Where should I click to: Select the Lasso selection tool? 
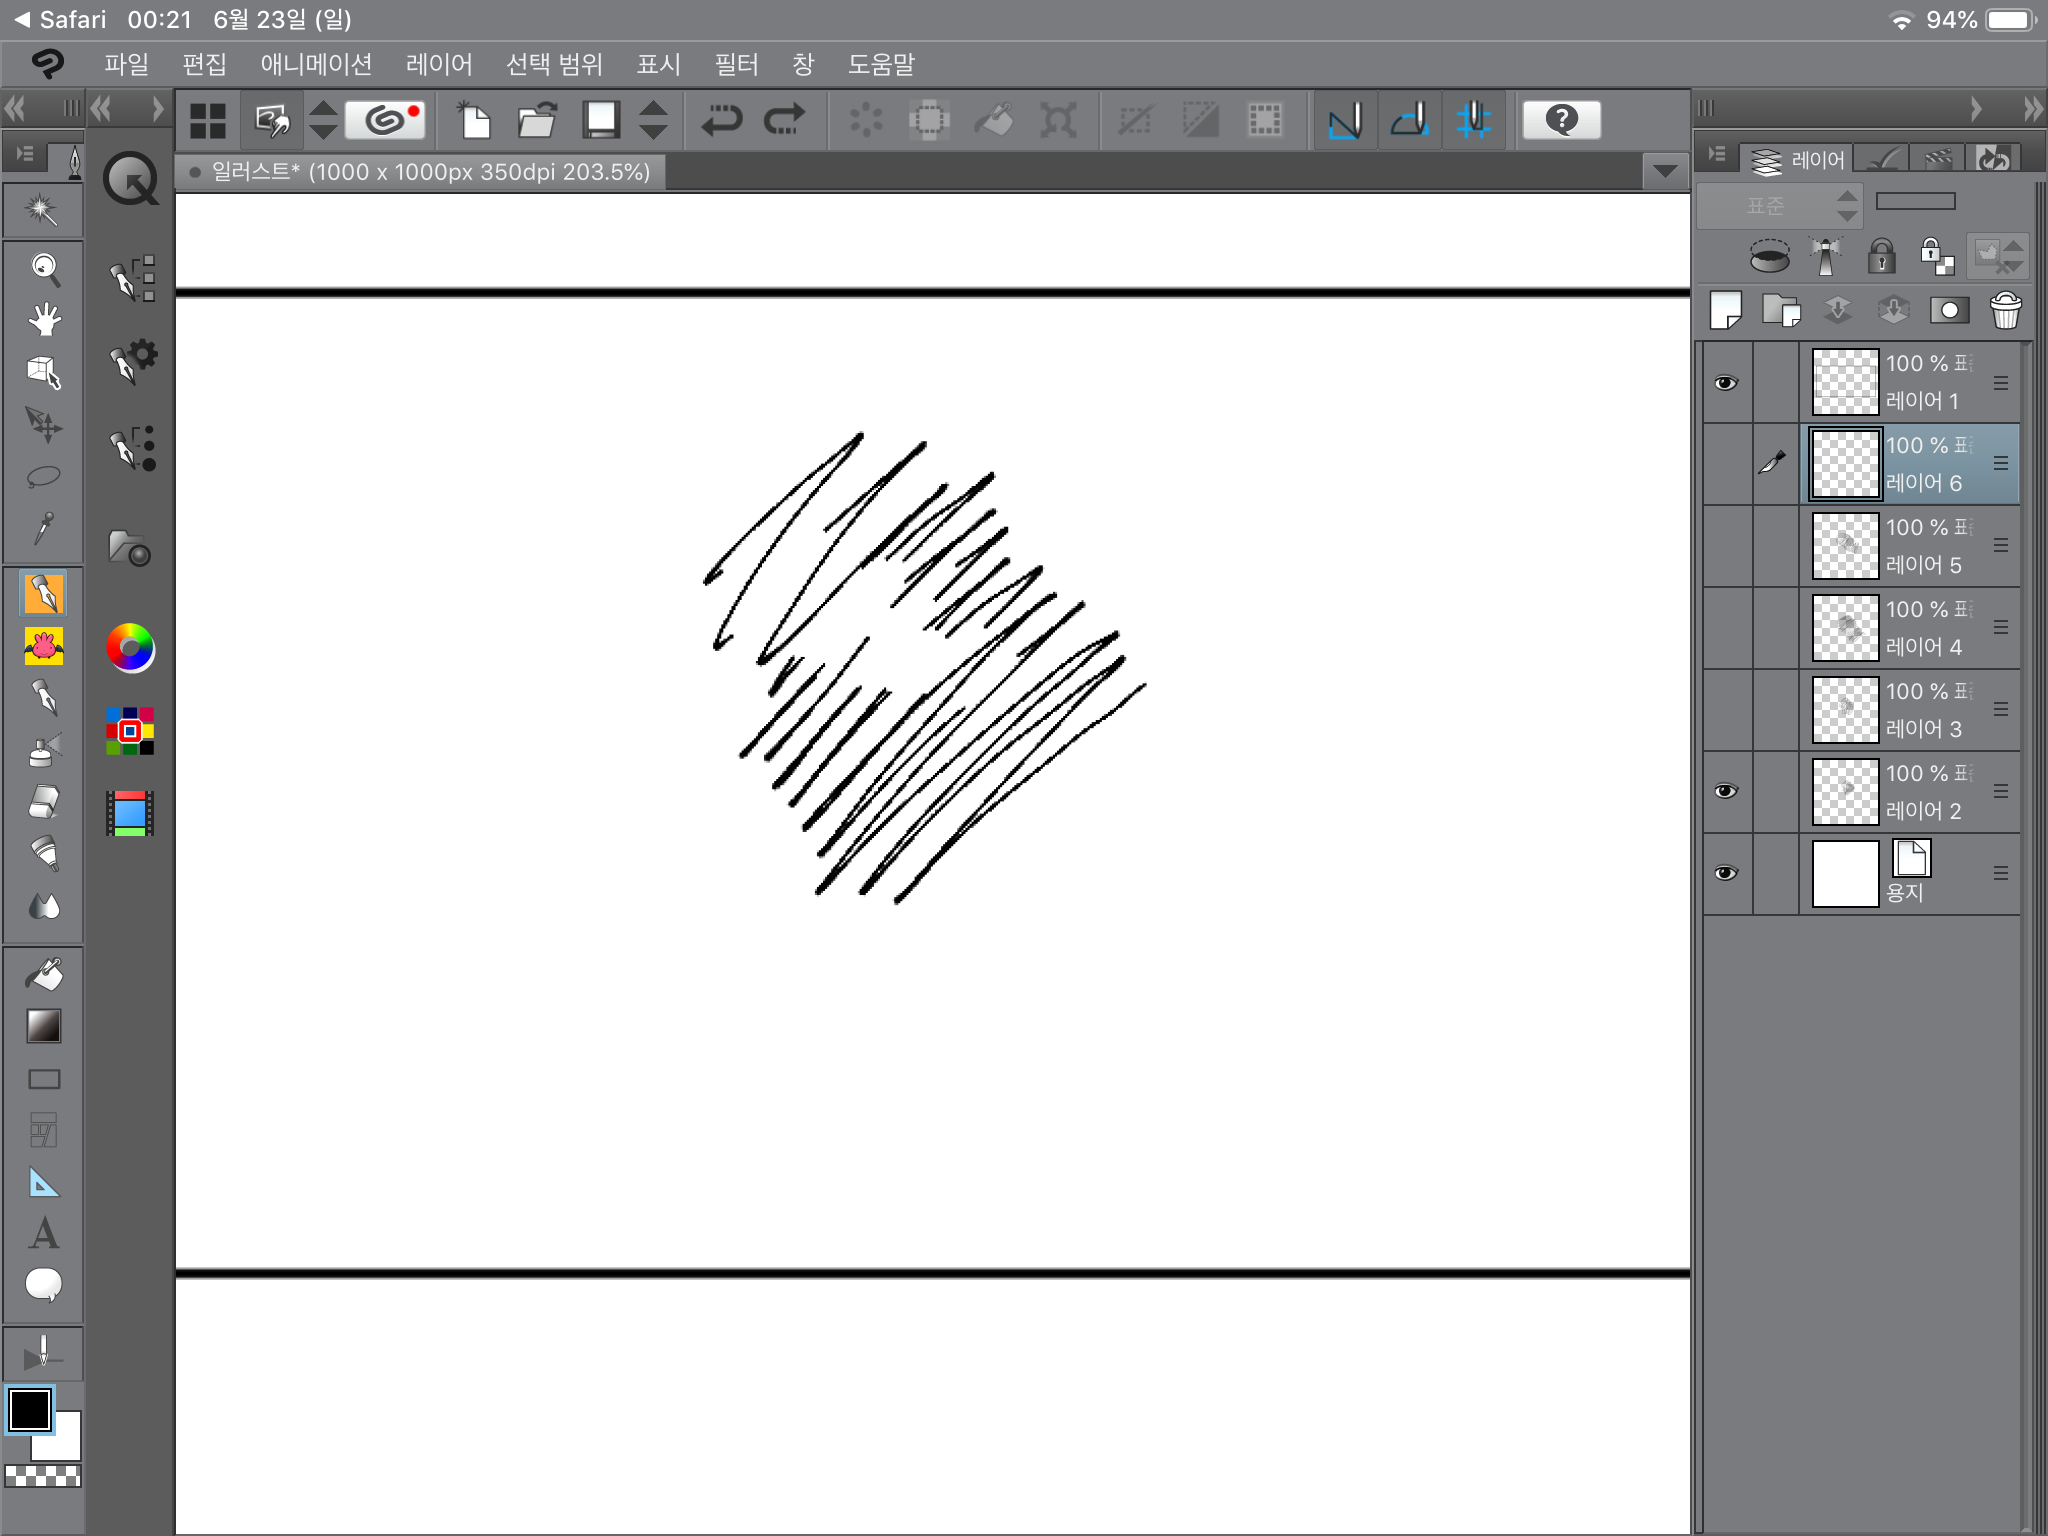pos(43,476)
